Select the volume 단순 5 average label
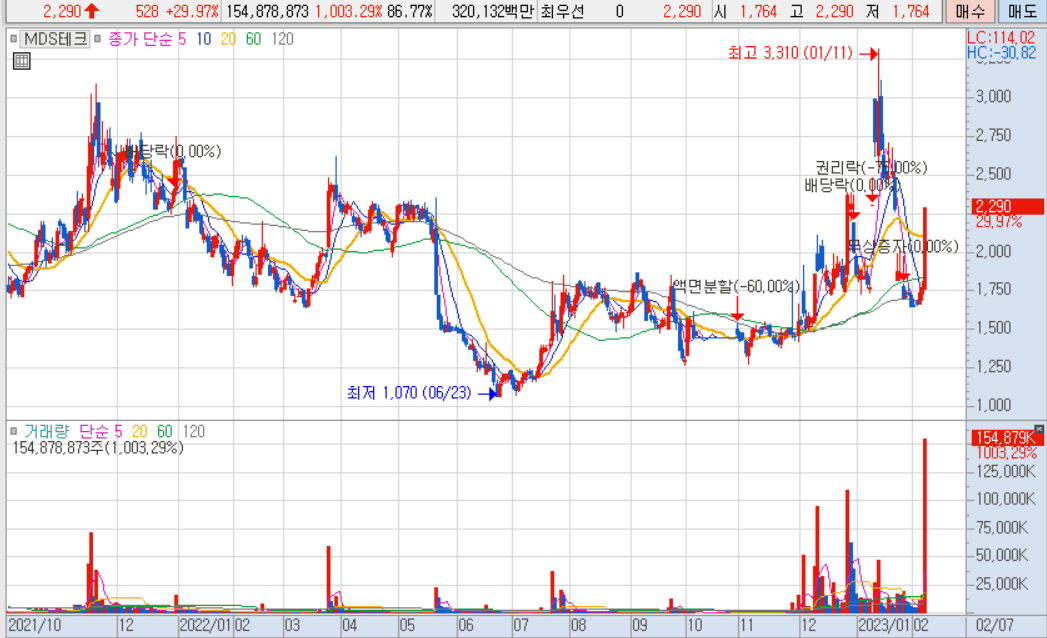Screen dimensions: 1047x638 tap(101, 432)
